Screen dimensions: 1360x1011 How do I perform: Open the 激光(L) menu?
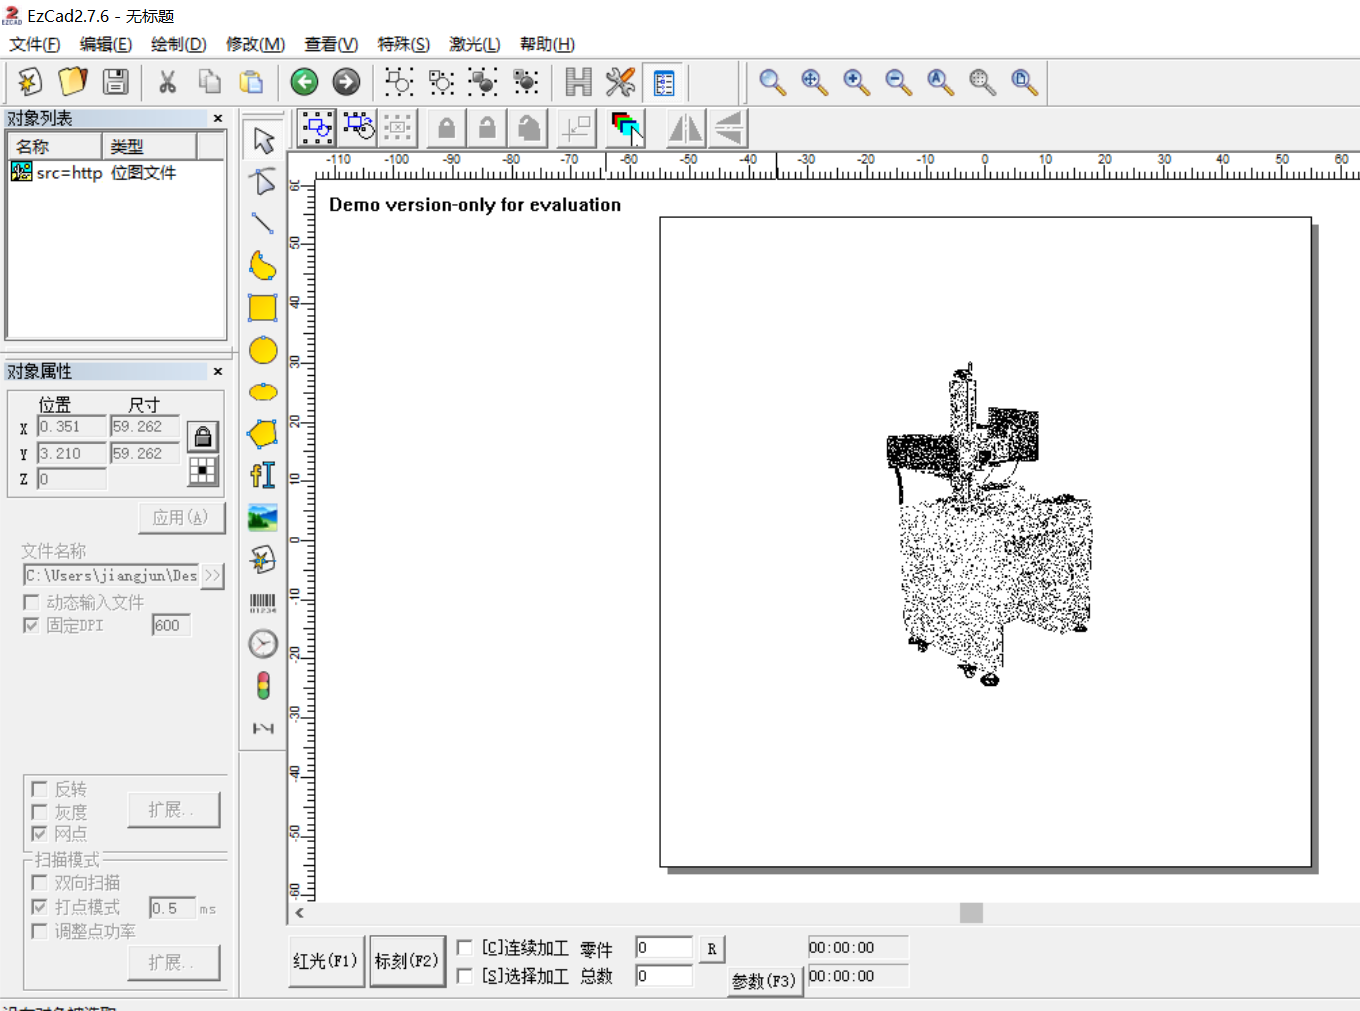[475, 44]
